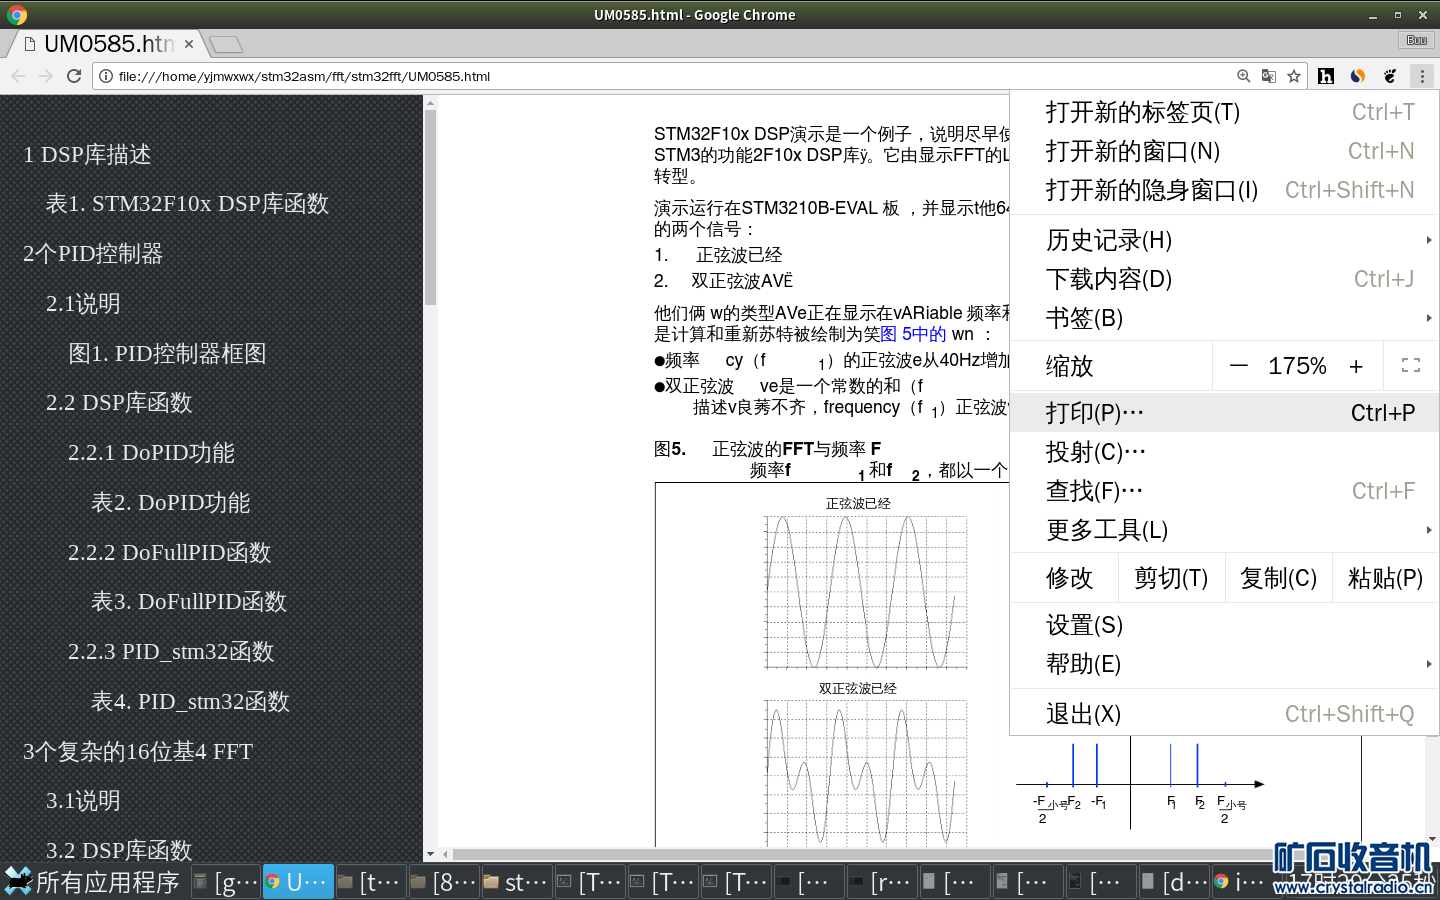Click the sidebar scrollbar down arrow

tap(430, 855)
